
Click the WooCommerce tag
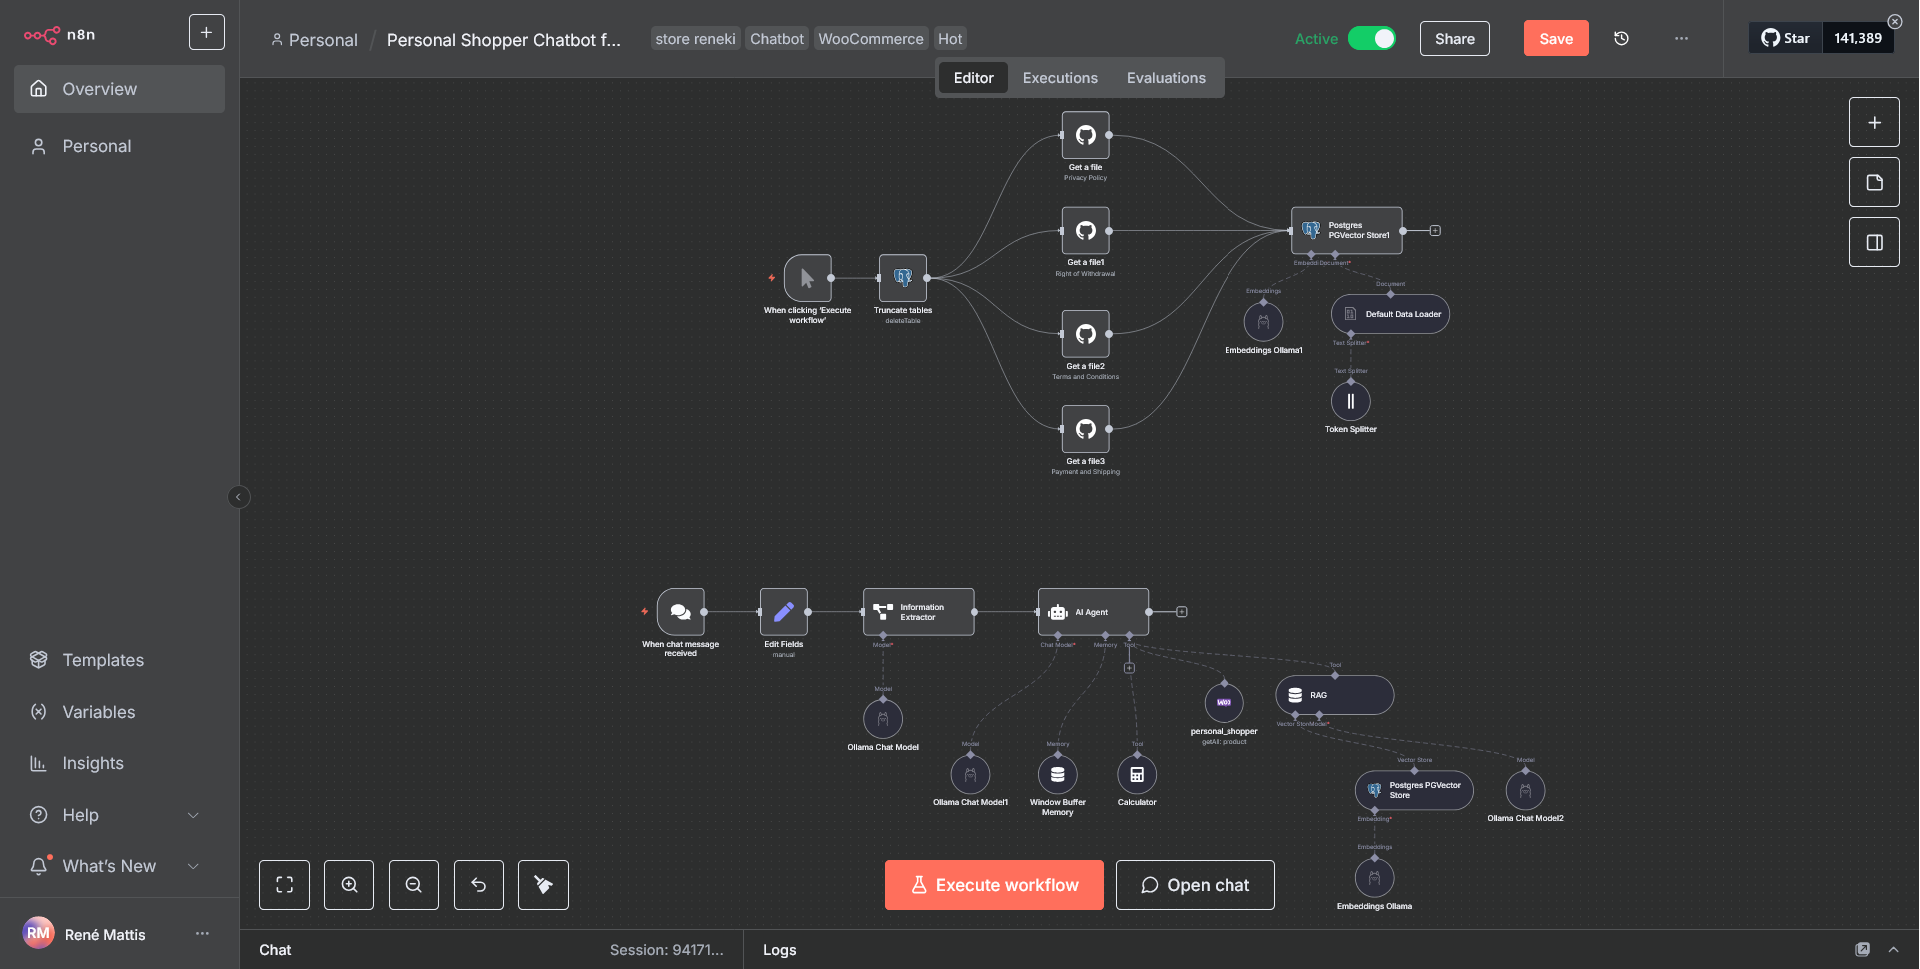[870, 39]
